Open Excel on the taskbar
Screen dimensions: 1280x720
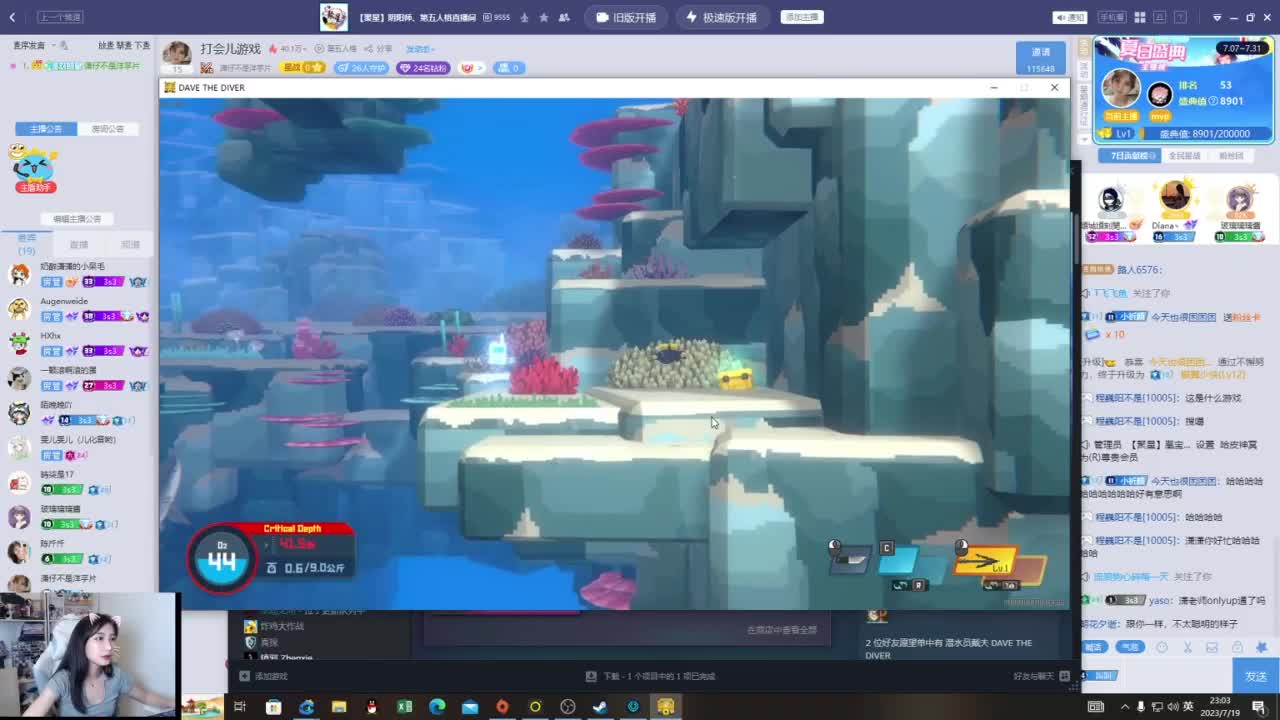click(404, 707)
